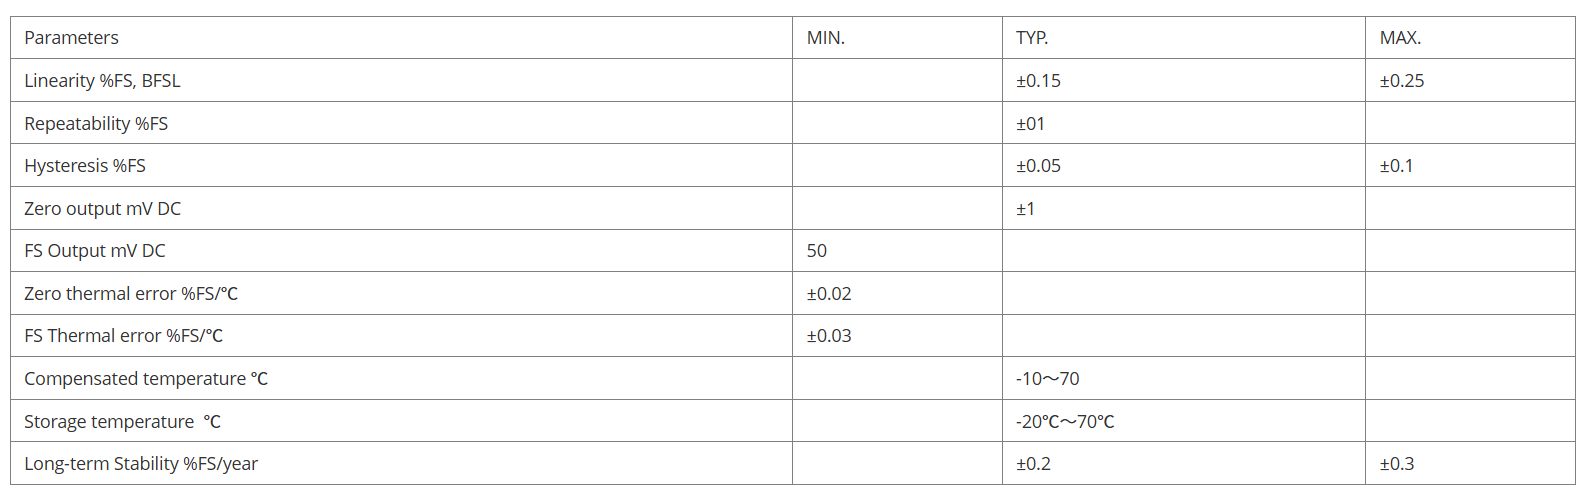
Task: Click the ±0.03 FS thermal error value
Action: point(829,336)
